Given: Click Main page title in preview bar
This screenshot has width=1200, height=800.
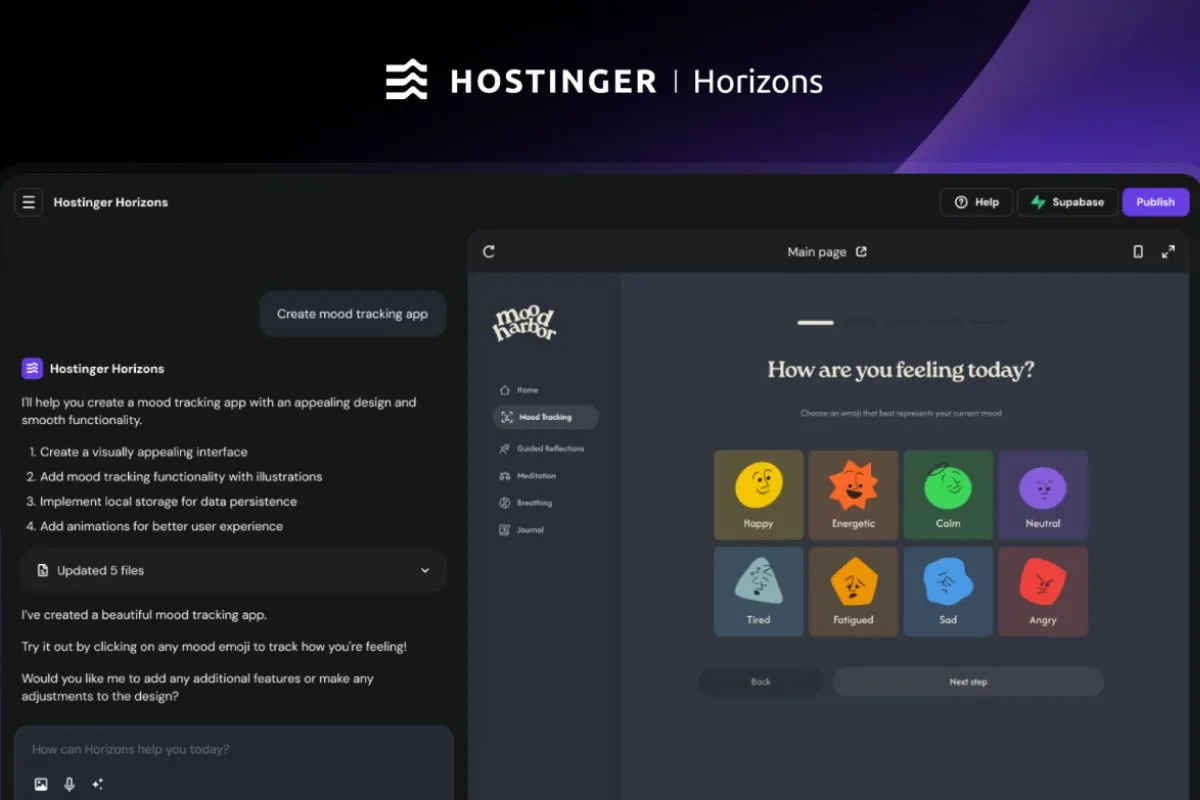Looking at the screenshot, I should coord(816,252).
